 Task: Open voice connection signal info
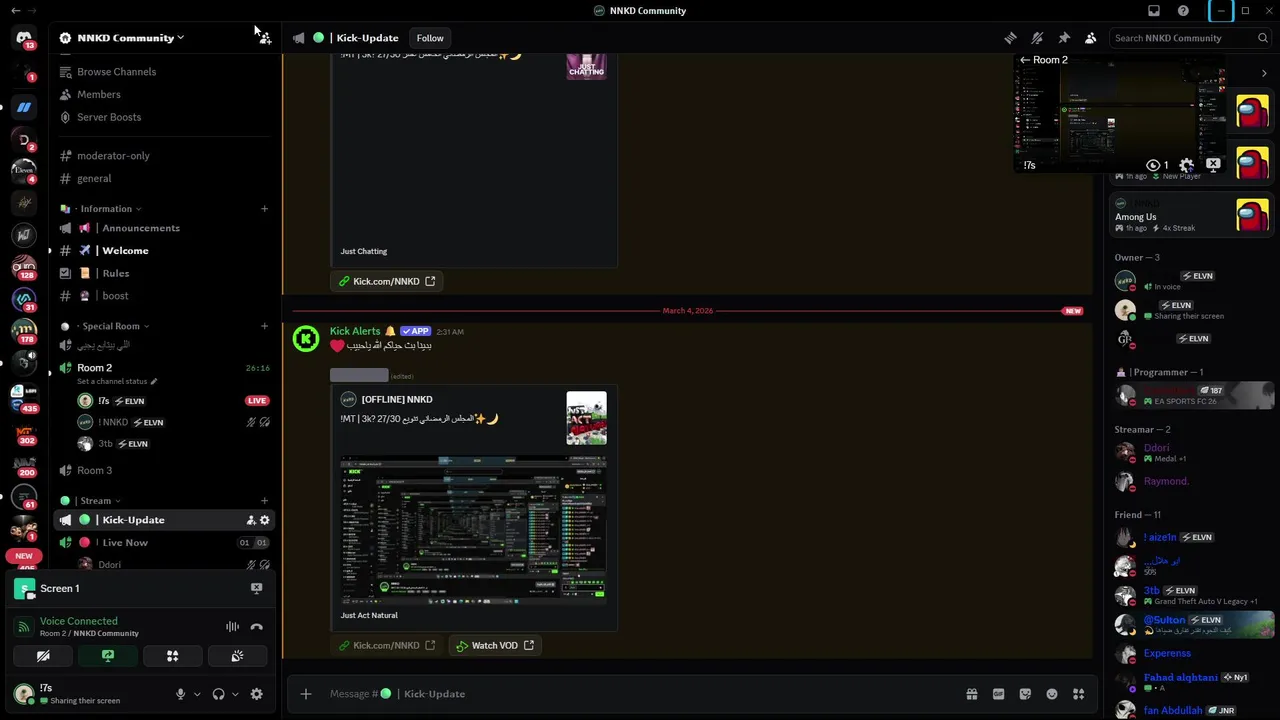[23, 627]
